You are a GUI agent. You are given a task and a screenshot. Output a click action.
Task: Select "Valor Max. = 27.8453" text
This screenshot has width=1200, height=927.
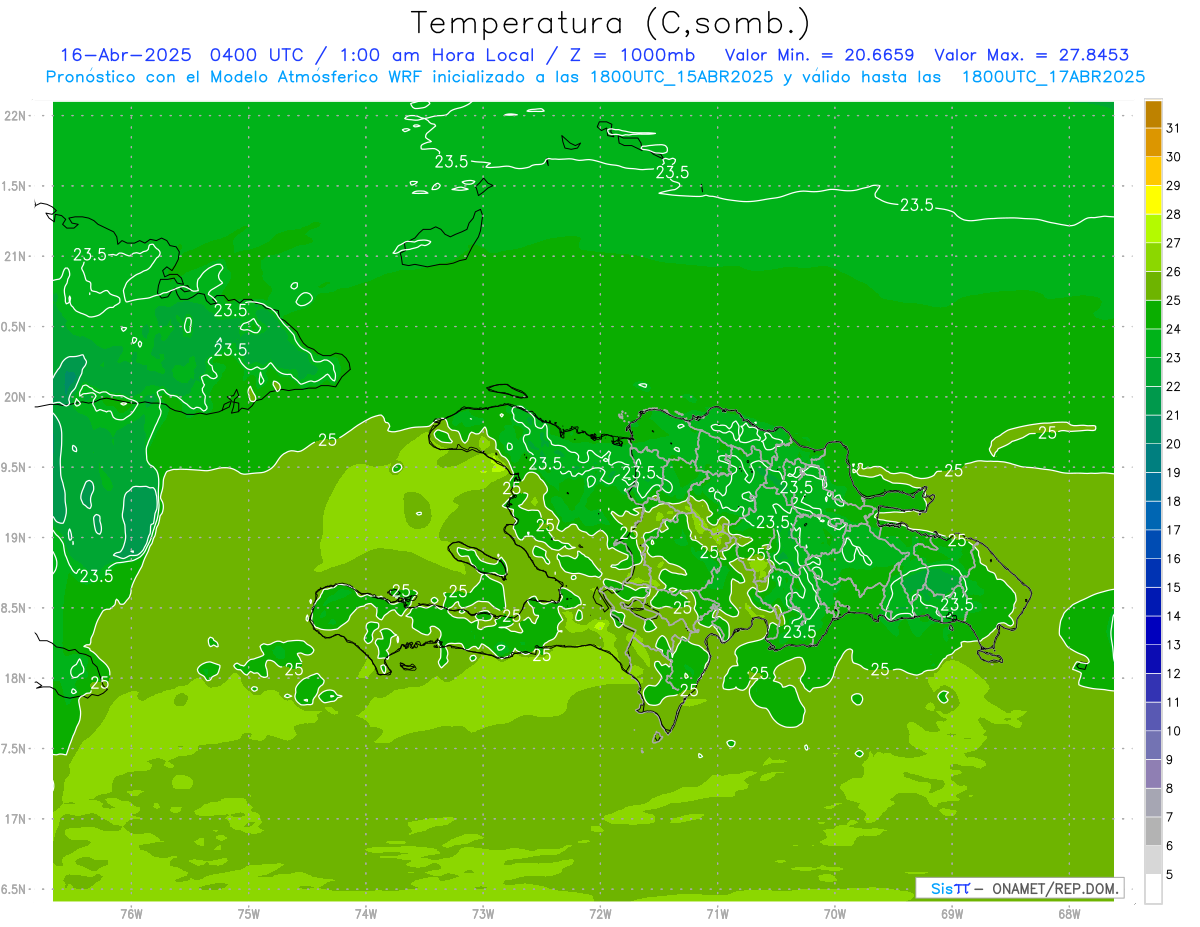tap(1031, 55)
